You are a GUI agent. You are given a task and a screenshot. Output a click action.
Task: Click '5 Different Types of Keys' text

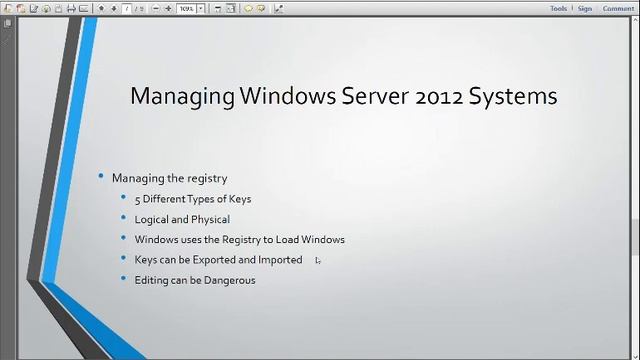tap(193, 199)
